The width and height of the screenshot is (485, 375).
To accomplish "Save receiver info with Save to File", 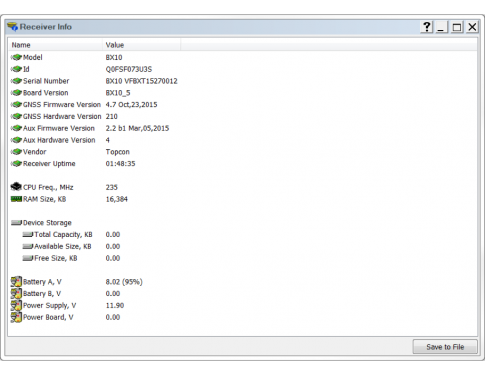I will 445,347.
